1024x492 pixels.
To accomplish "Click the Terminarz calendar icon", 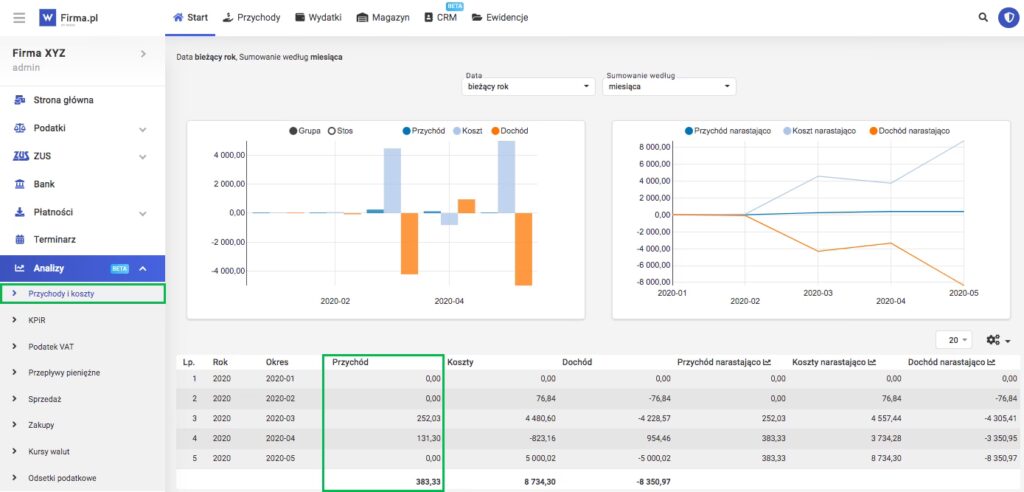I will 20,239.
